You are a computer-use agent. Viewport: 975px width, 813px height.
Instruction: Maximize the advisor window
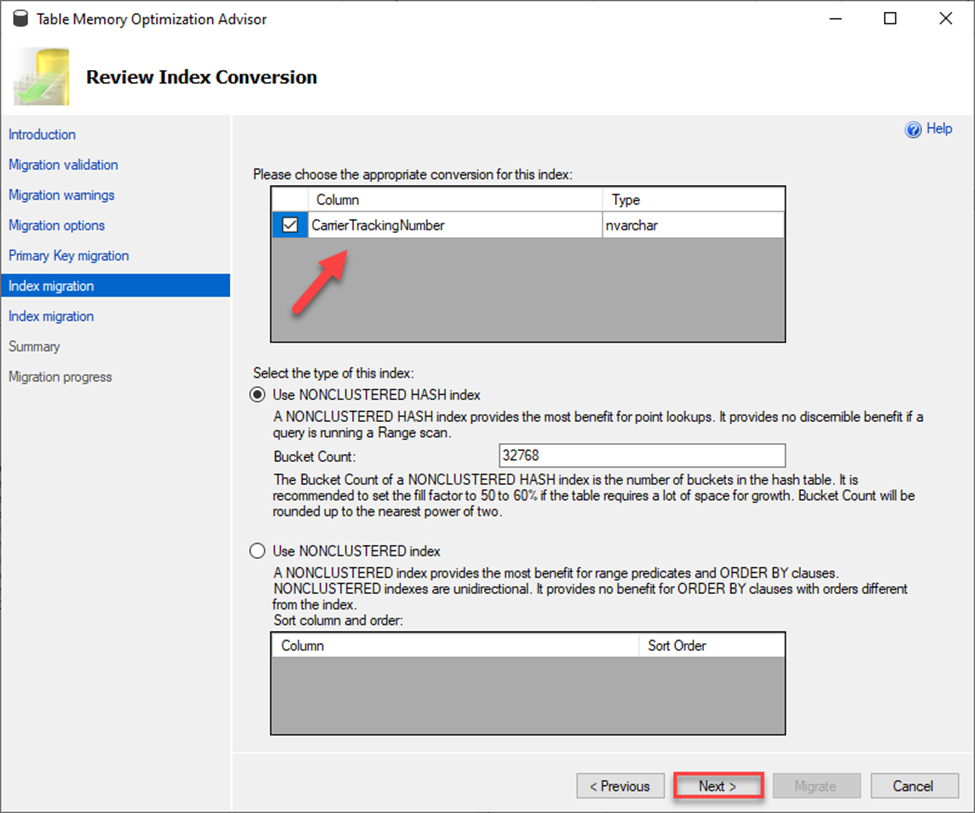pyautogui.click(x=890, y=19)
